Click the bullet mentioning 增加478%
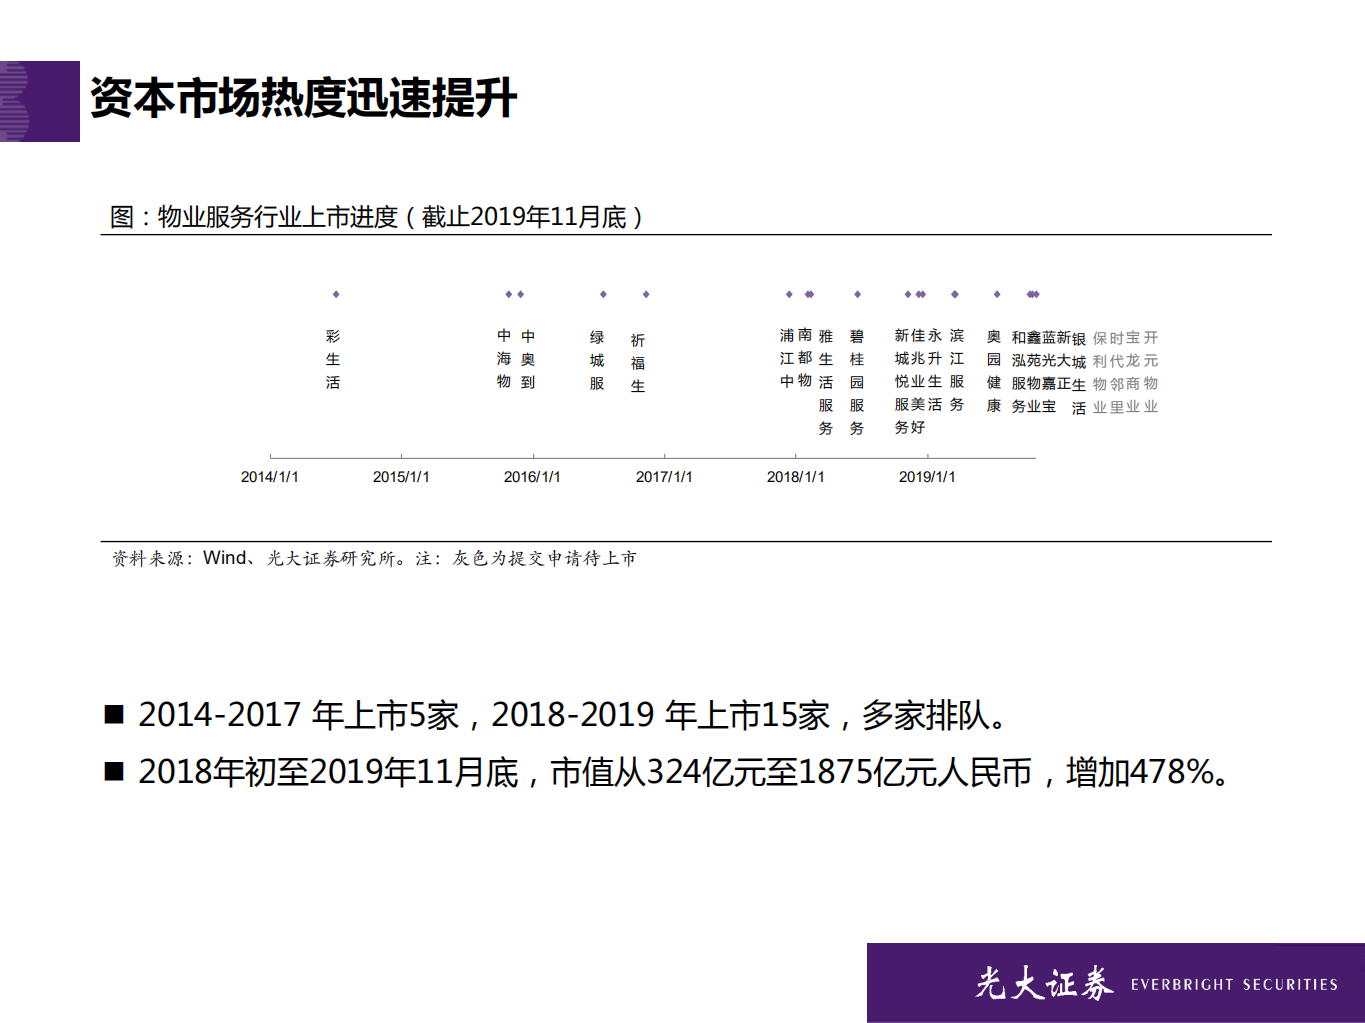 tap(685, 770)
